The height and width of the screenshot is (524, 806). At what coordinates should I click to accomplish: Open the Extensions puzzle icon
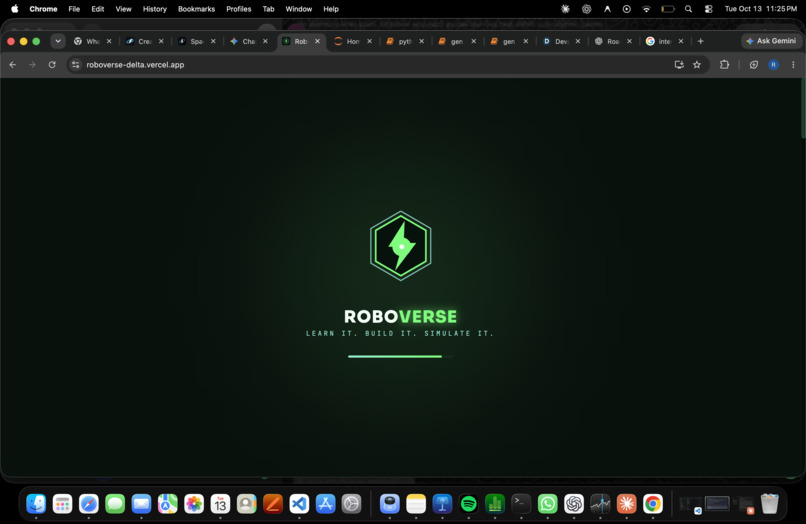tap(724, 65)
